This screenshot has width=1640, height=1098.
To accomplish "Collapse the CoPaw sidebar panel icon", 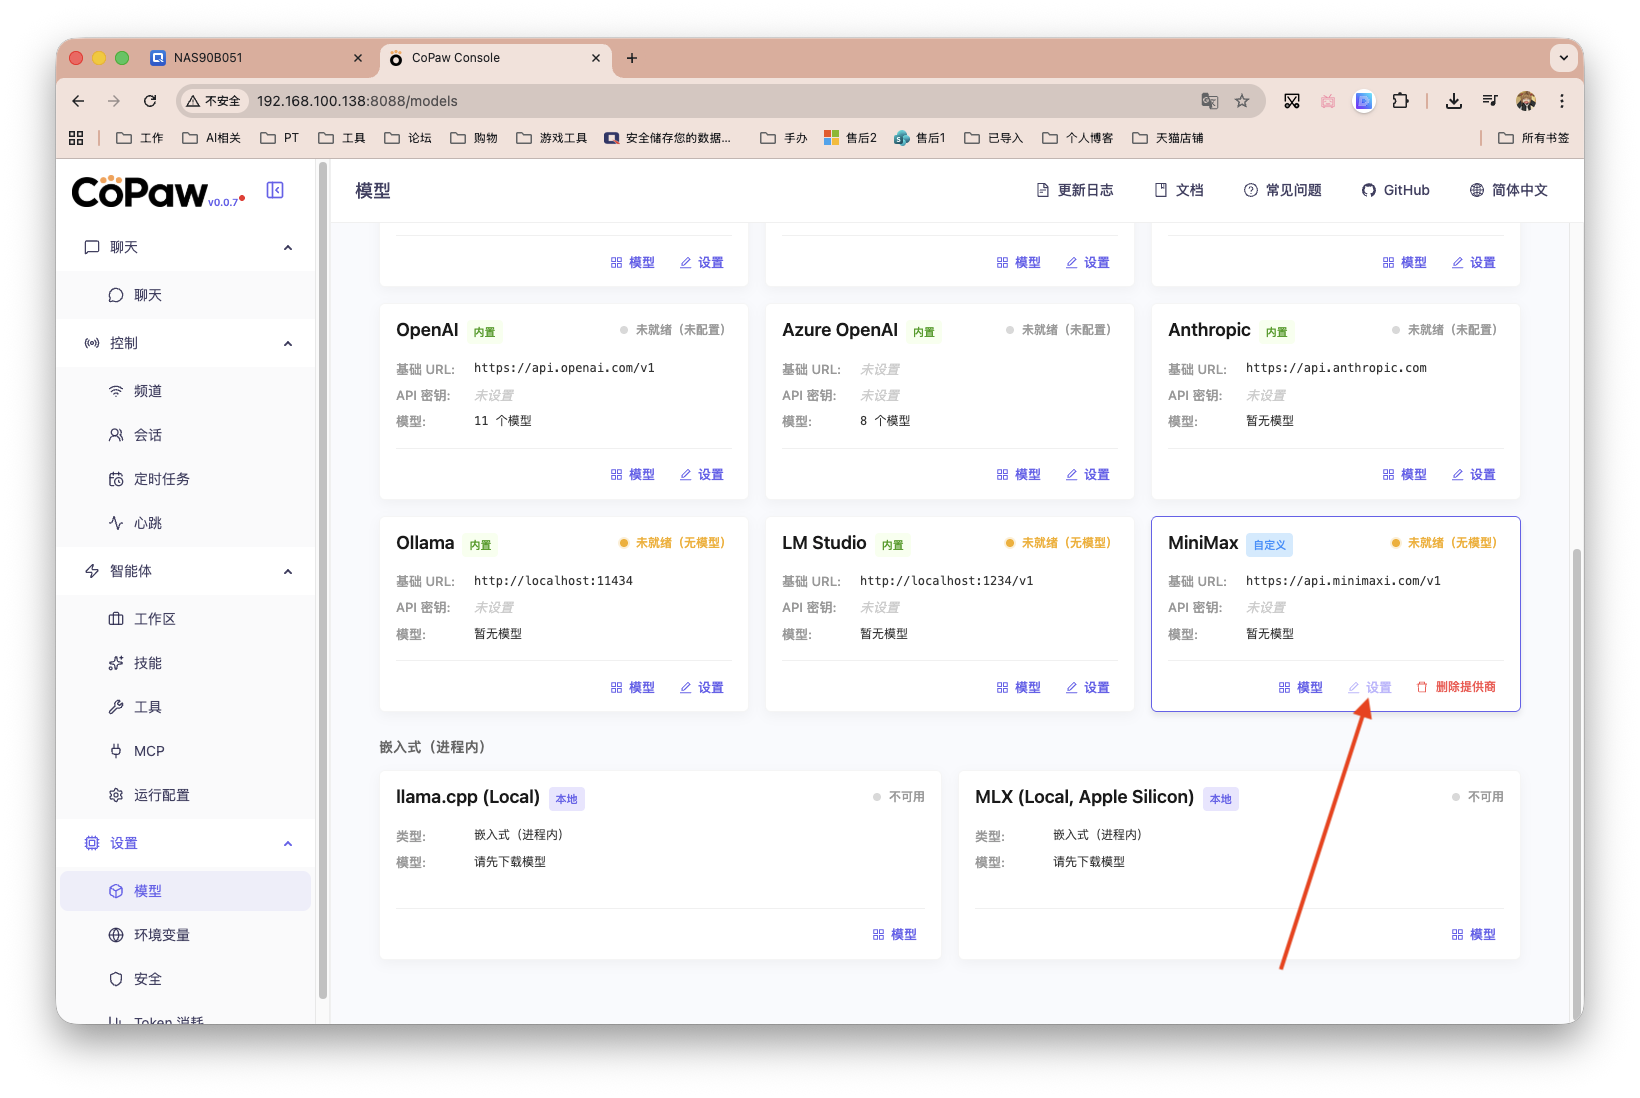I will [275, 190].
